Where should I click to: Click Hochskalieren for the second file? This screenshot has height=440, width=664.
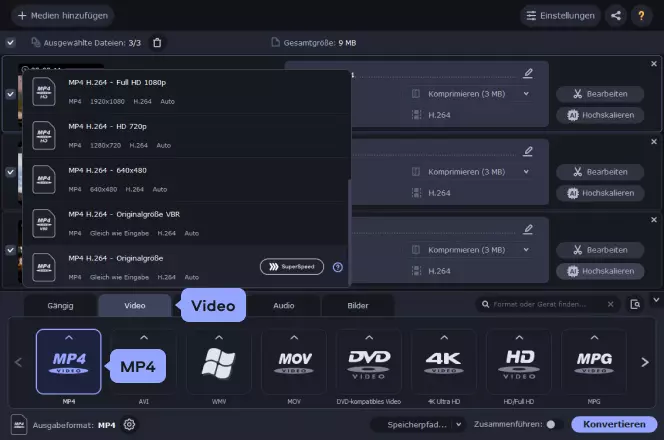point(600,193)
